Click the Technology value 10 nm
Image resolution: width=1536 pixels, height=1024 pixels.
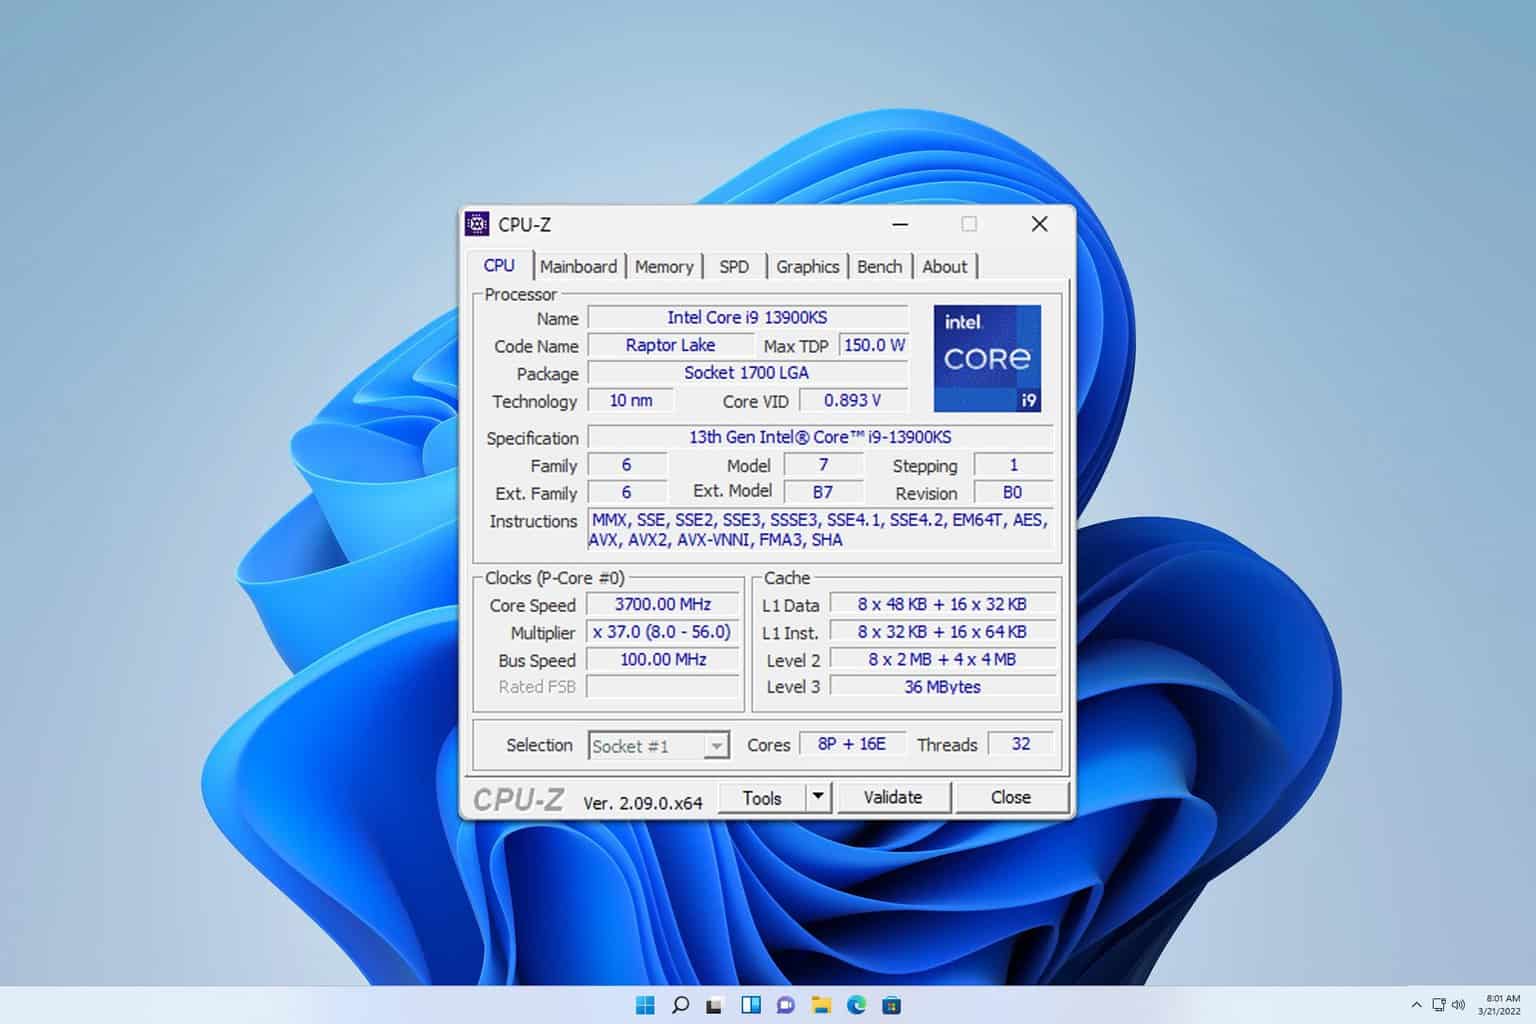click(x=631, y=400)
